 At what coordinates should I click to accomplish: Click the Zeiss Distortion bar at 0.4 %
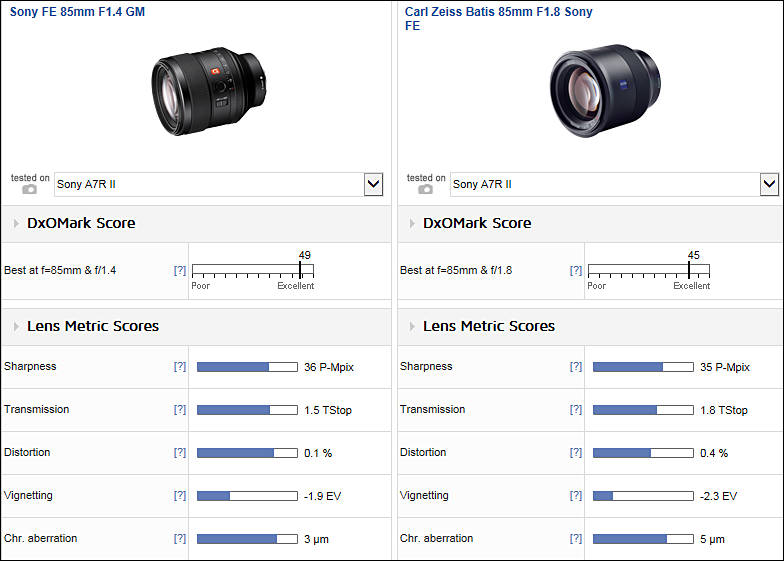click(644, 453)
